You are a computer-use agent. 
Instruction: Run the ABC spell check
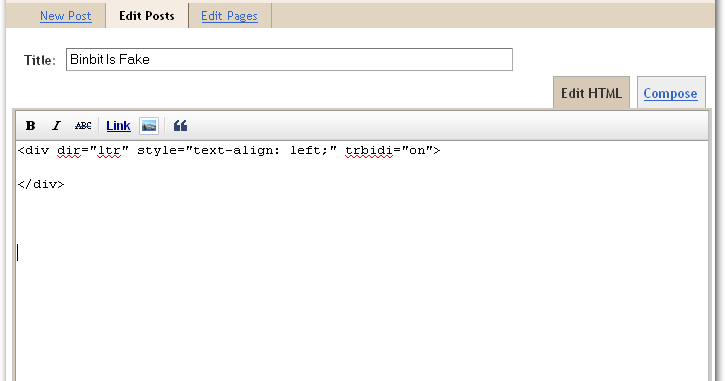83,126
